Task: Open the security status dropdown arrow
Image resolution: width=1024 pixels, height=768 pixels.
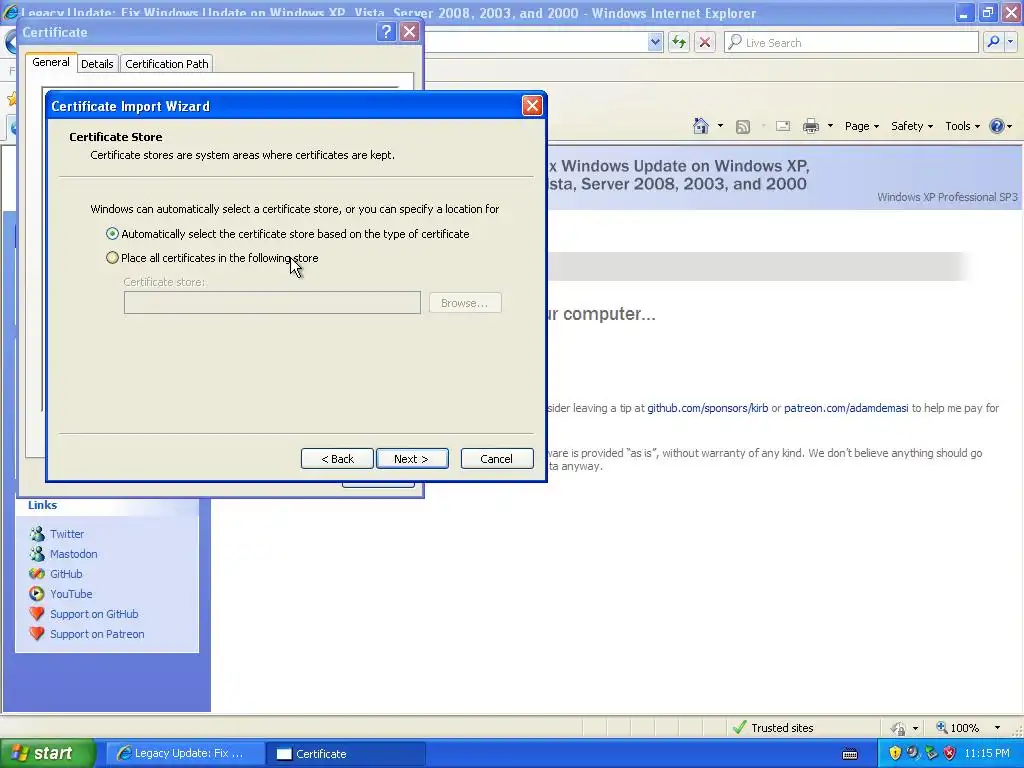Action: [915, 728]
